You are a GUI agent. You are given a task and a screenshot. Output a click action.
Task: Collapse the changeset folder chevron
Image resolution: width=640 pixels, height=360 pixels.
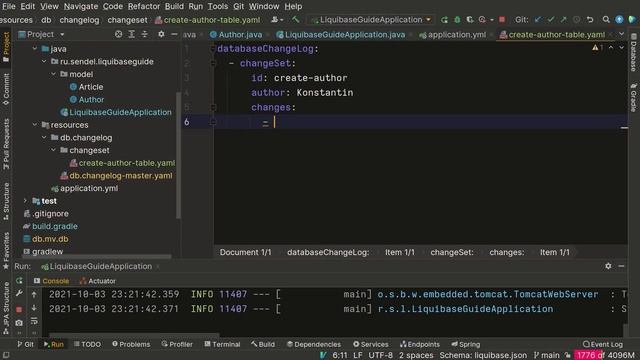(53, 150)
